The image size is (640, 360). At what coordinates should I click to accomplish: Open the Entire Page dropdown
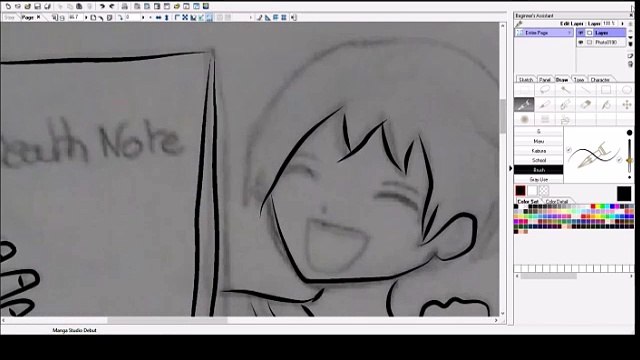click(x=544, y=33)
